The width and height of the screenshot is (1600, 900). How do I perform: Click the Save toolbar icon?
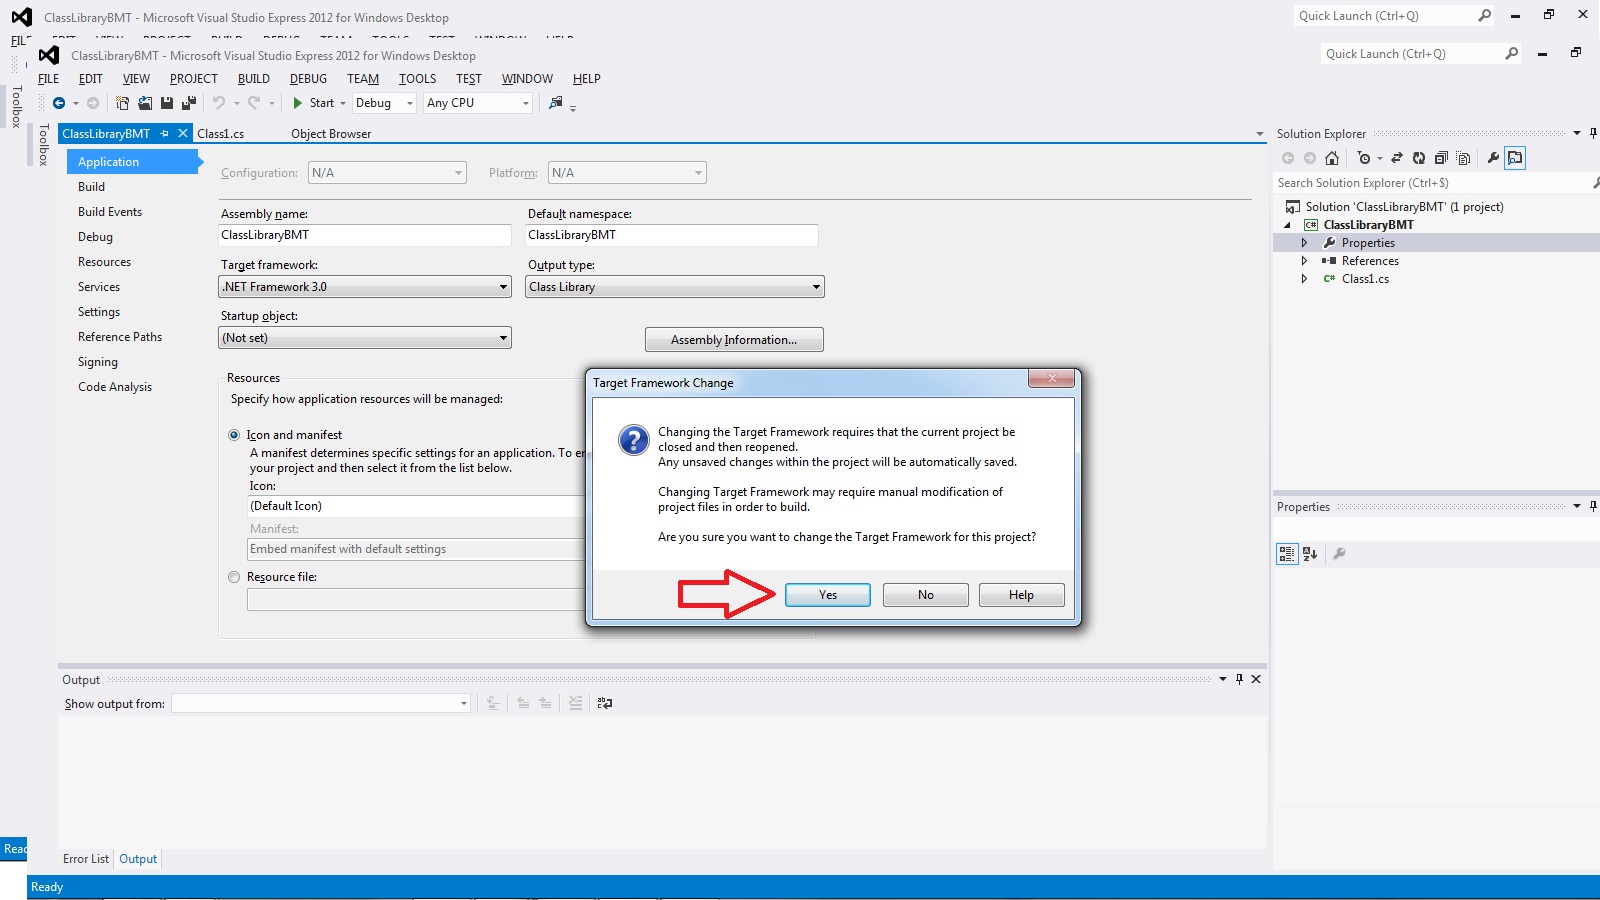[x=167, y=103]
